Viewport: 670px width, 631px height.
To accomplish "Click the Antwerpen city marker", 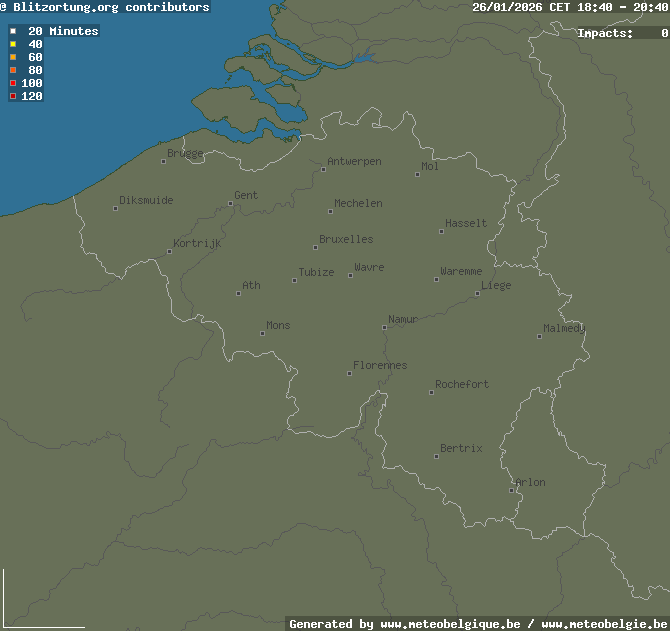I will click(323, 169).
